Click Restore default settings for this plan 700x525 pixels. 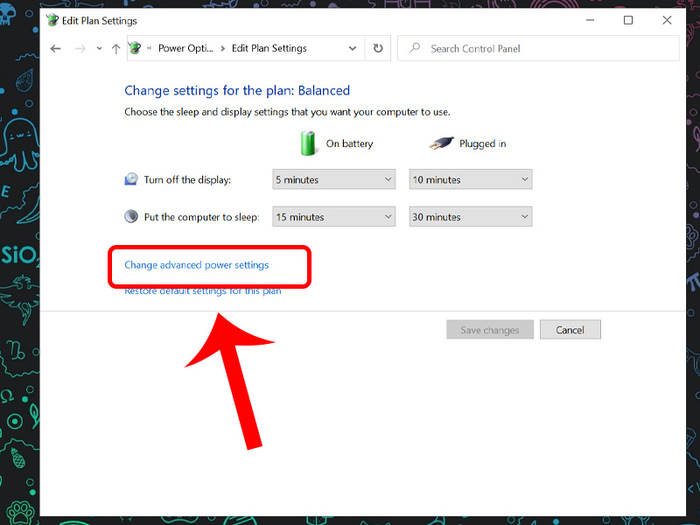203,291
